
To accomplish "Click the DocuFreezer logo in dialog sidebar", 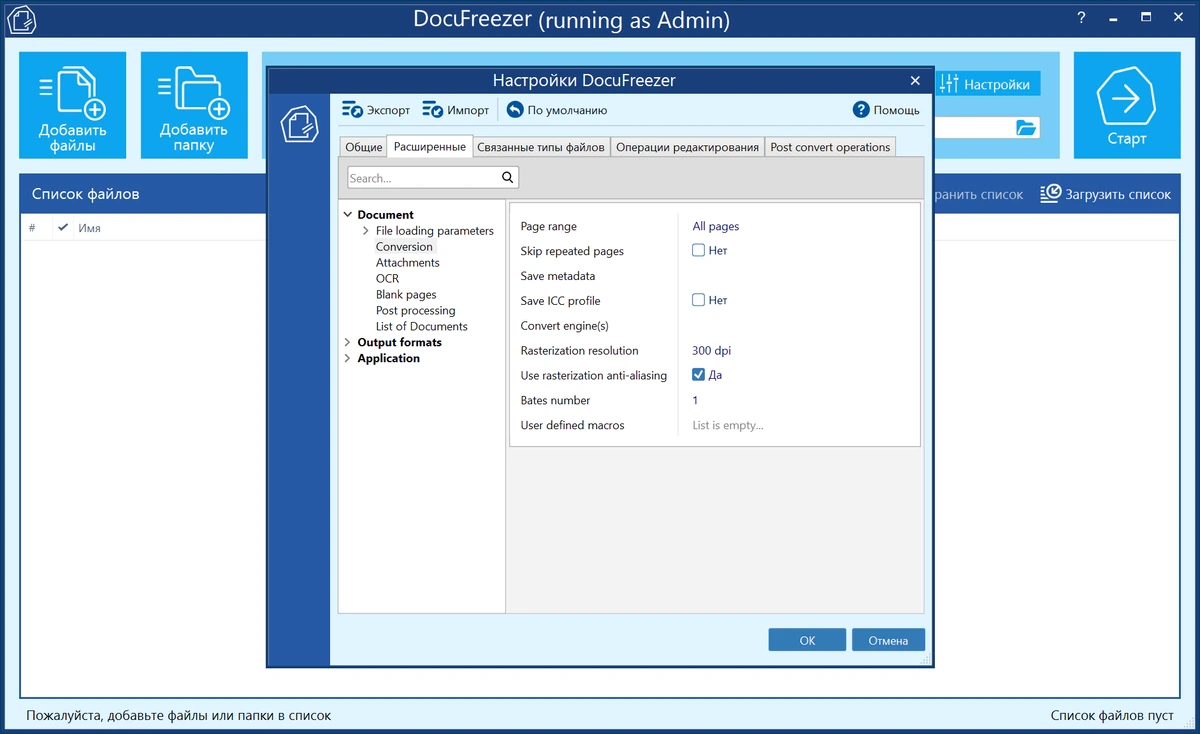I will point(298,123).
